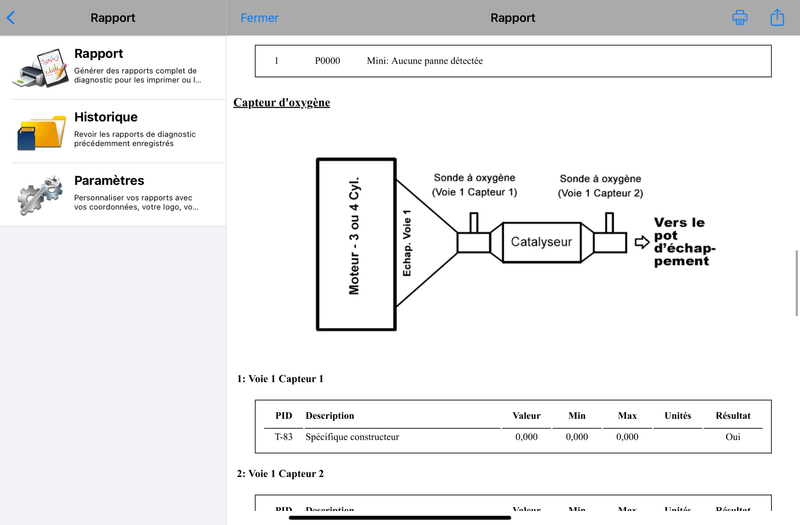The image size is (800, 525).
Task: Click the '1: Voie 1 Capteur 1' heading
Action: coord(280,379)
